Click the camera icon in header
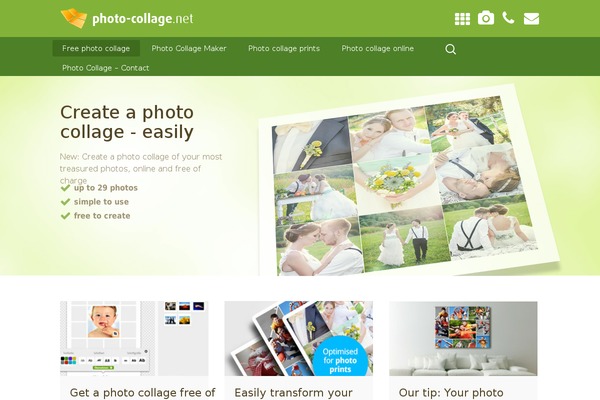The height and width of the screenshot is (400, 600). (486, 18)
